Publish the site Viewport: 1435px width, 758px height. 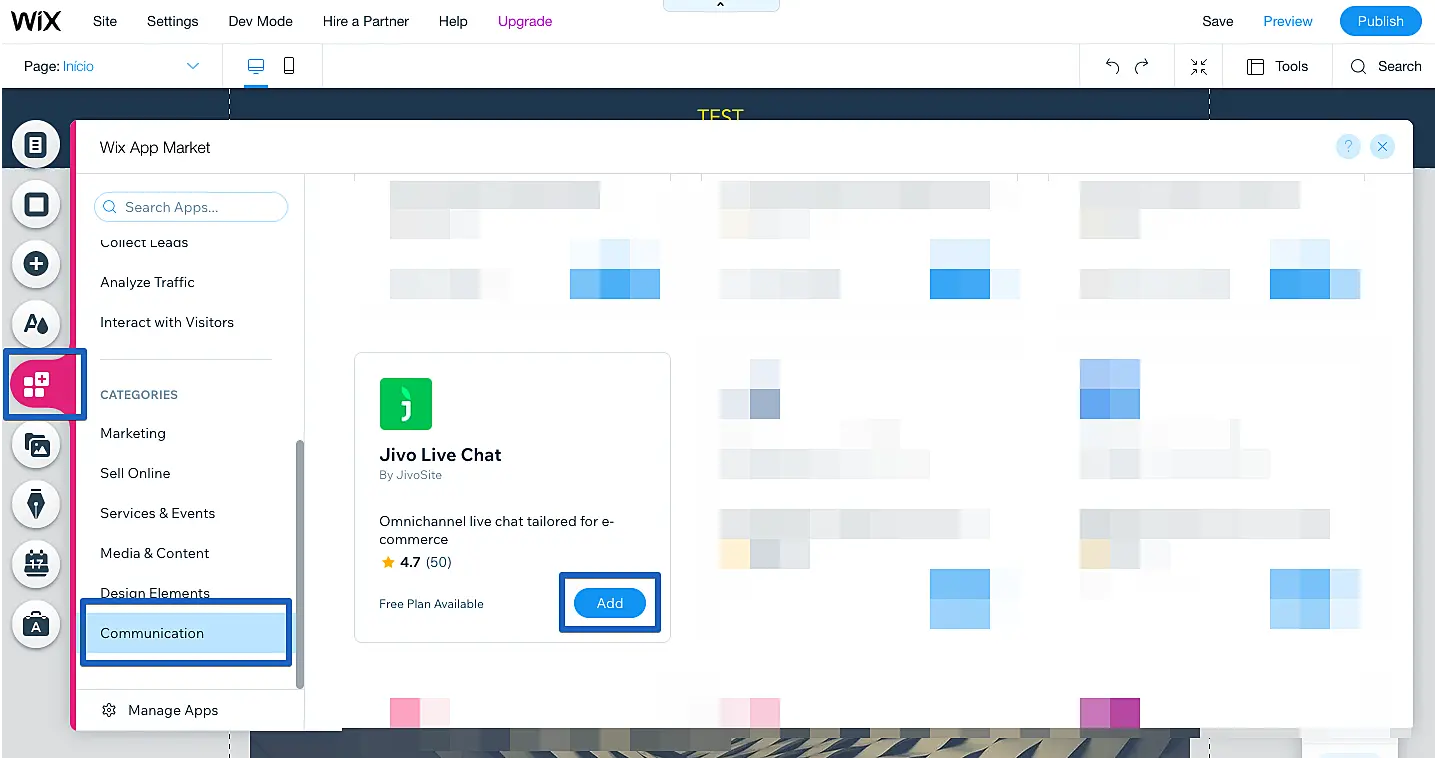pyautogui.click(x=1380, y=21)
